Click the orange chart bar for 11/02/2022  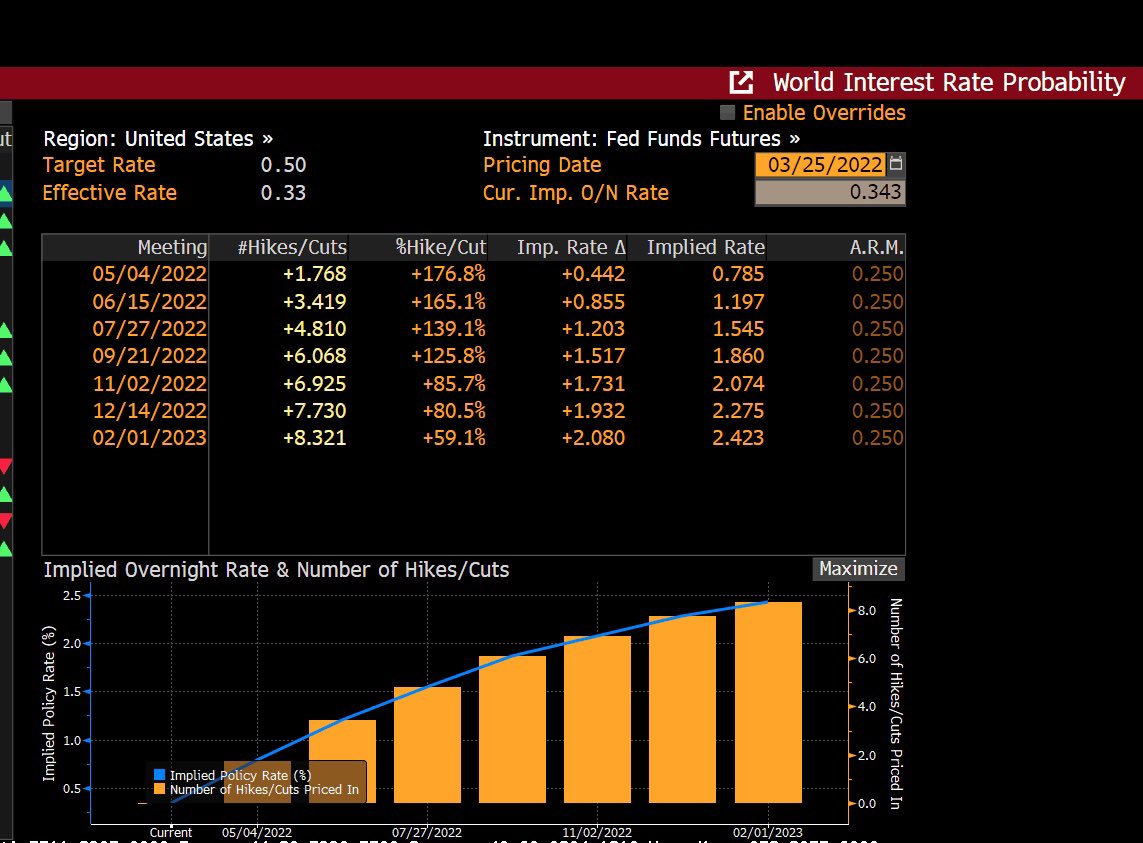[x=598, y=719]
